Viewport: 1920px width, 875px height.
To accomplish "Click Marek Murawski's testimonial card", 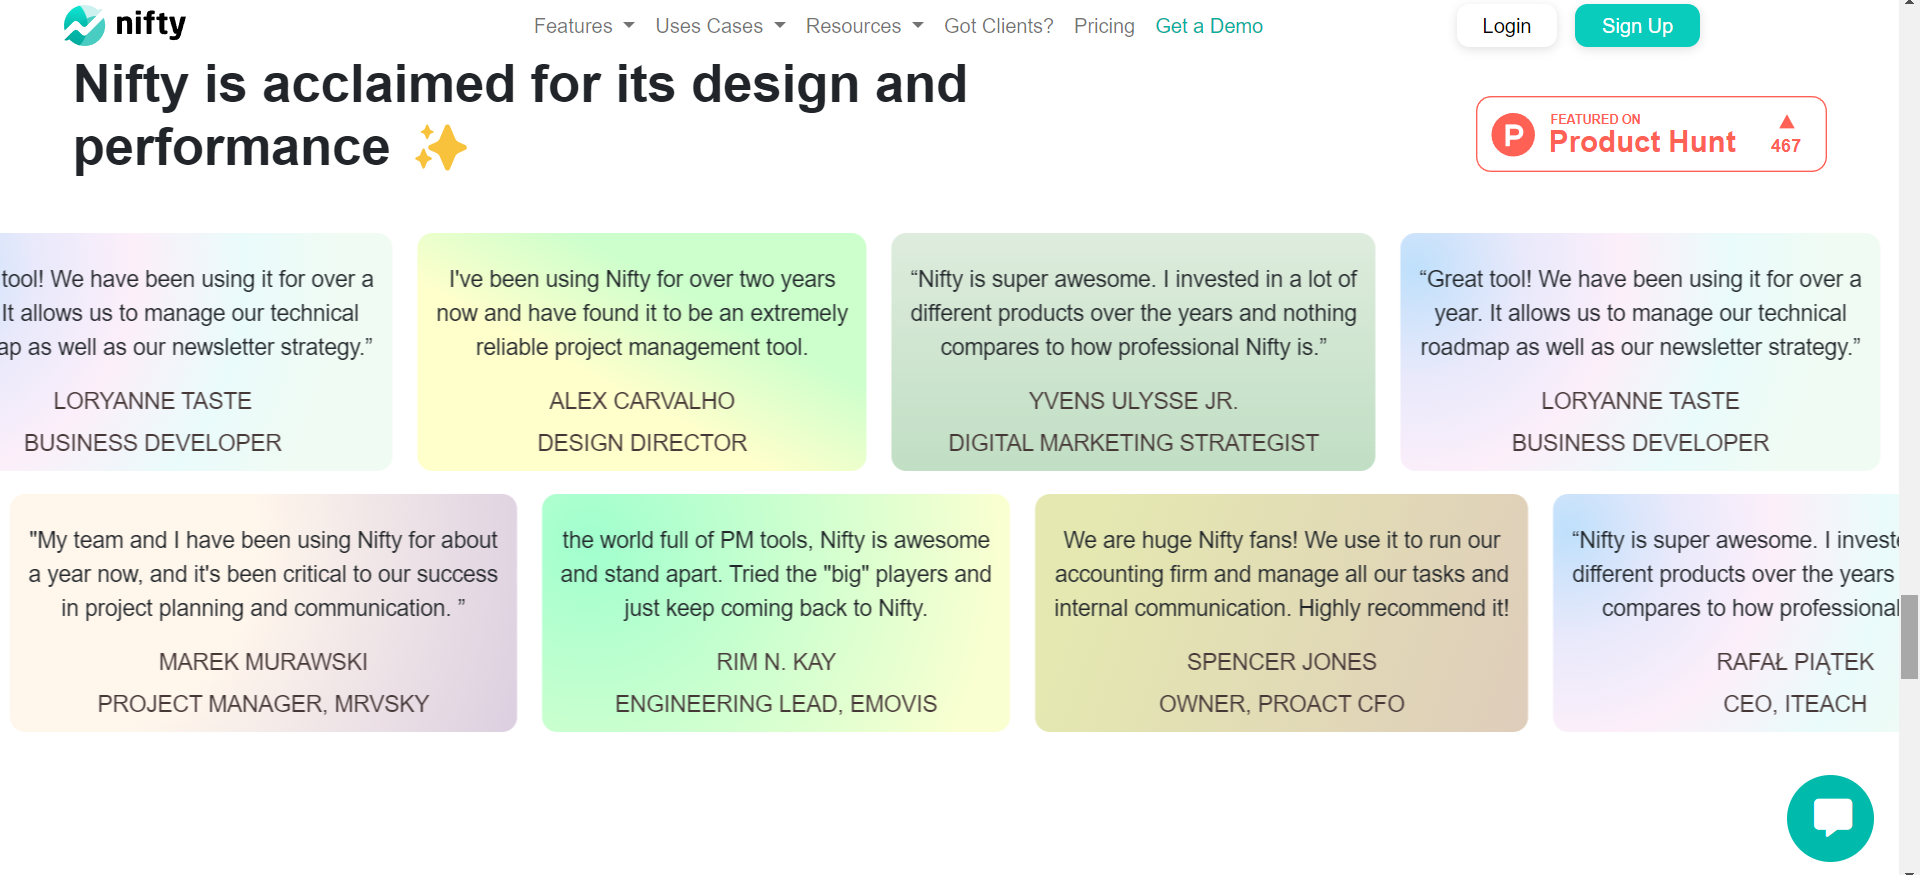I will pos(263,613).
